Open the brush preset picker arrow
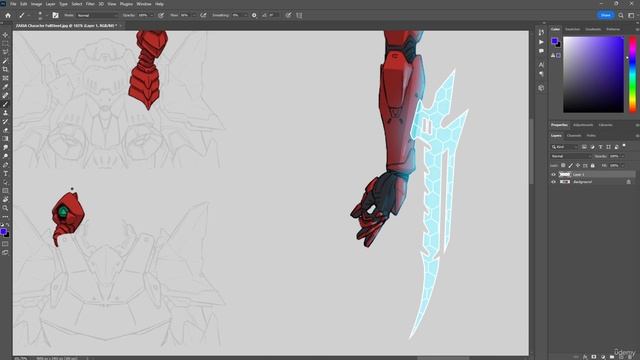 pyautogui.click(x=46, y=16)
